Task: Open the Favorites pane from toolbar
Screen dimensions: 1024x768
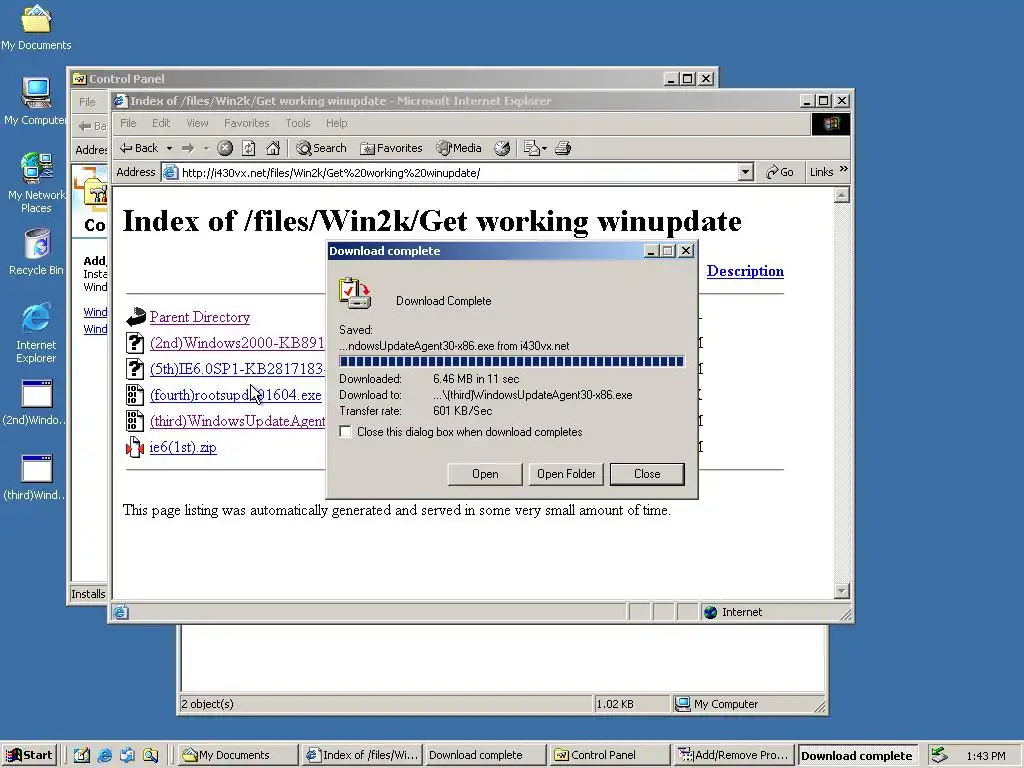Action: pos(391,148)
